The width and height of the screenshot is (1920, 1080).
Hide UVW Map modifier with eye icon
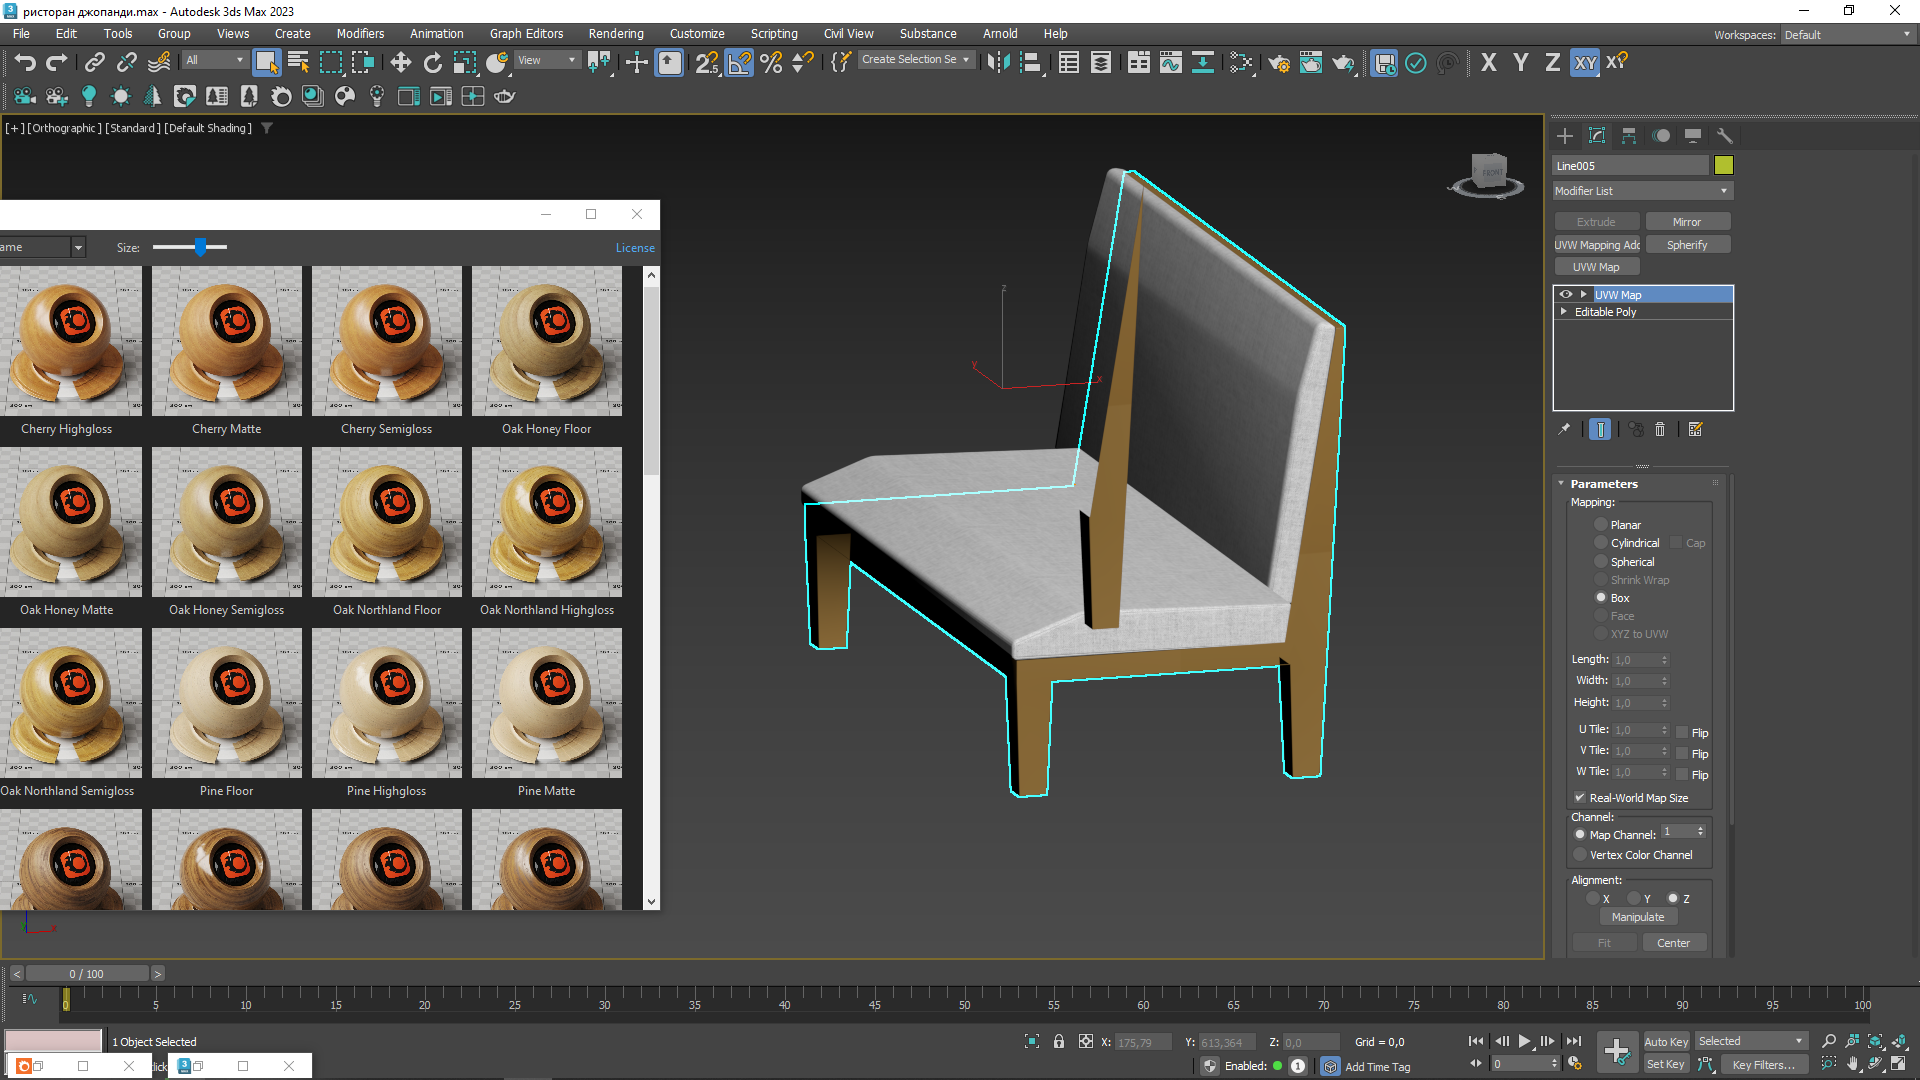point(1566,295)
